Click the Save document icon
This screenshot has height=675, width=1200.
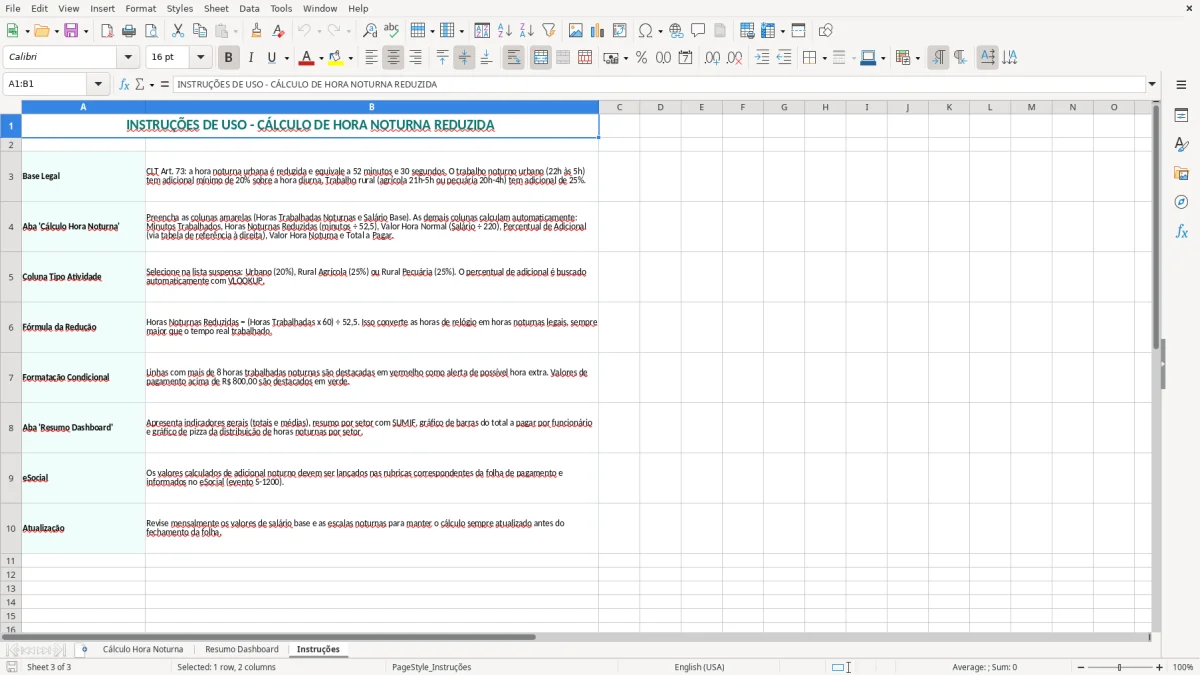(71, 31)
